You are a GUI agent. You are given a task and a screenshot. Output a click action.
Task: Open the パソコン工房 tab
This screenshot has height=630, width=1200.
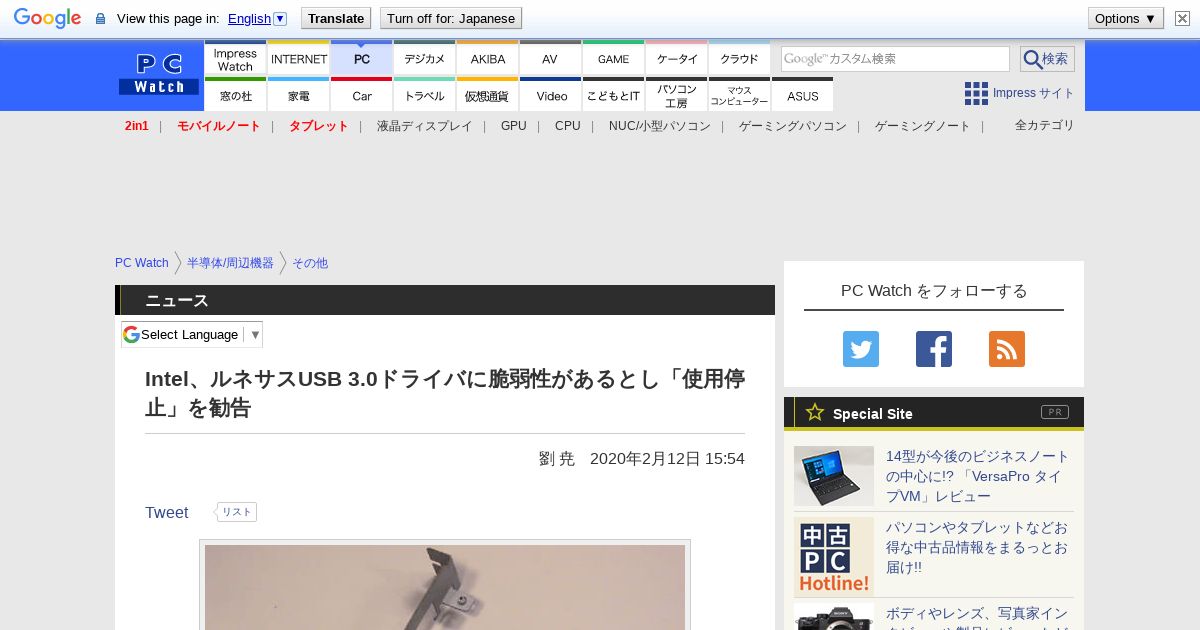676,95
